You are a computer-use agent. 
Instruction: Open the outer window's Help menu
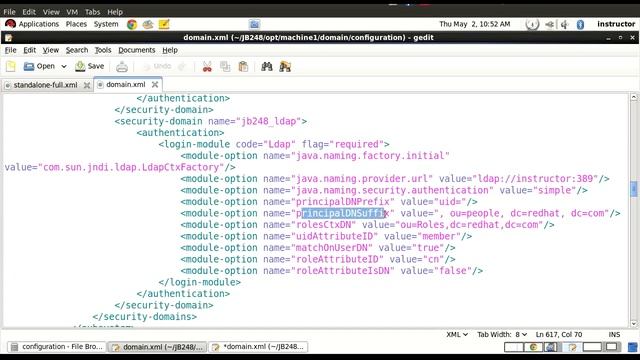click(115, 12)
